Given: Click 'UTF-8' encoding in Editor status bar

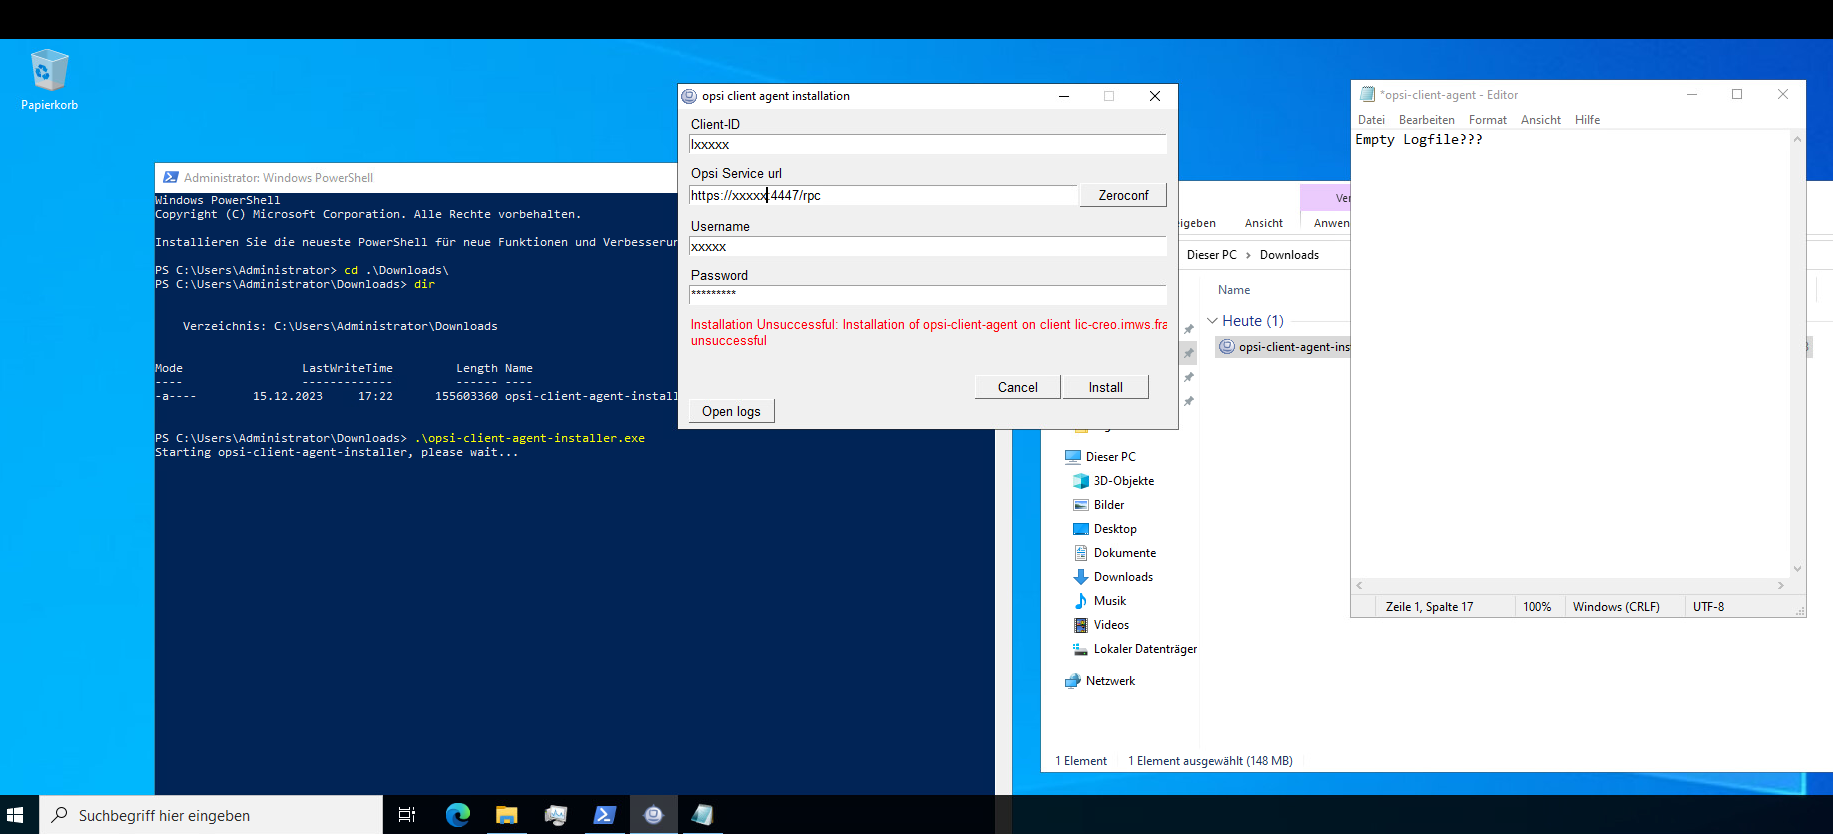Looking at the screenshot, I should pos(1708,607).
